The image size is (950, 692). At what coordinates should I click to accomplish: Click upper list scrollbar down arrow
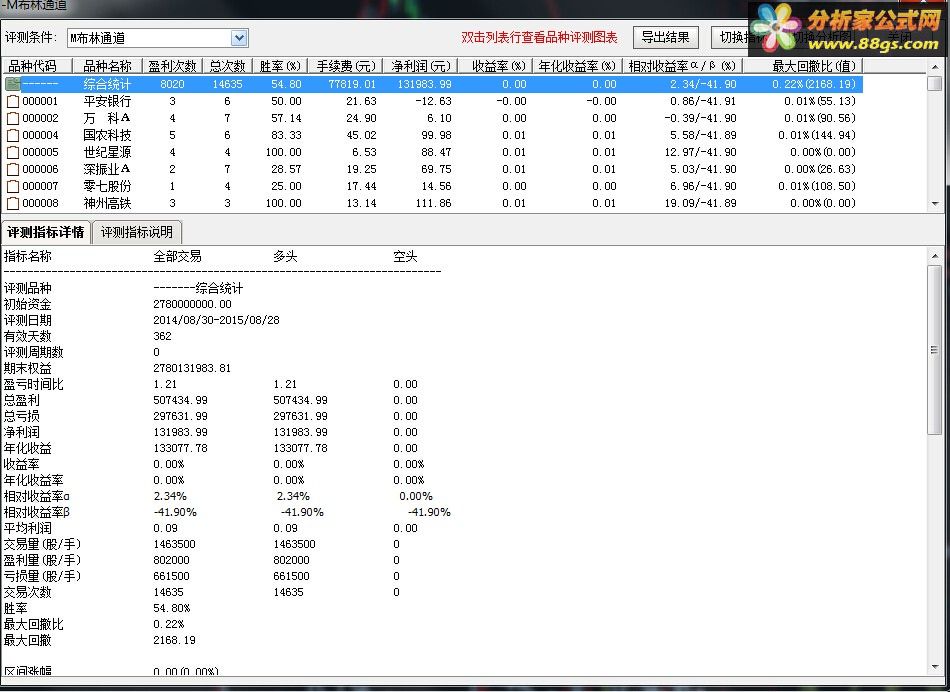[935, 204]
